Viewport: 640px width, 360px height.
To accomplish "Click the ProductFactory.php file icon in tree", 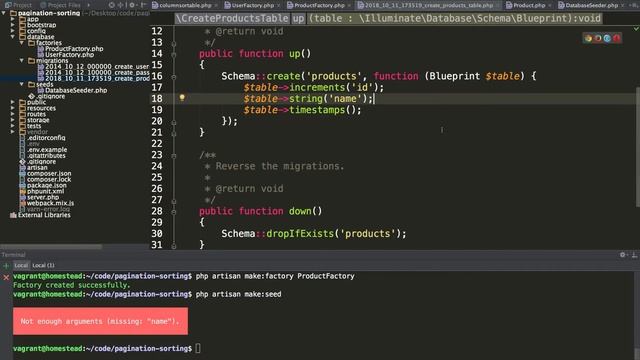I will coord(40,49).
